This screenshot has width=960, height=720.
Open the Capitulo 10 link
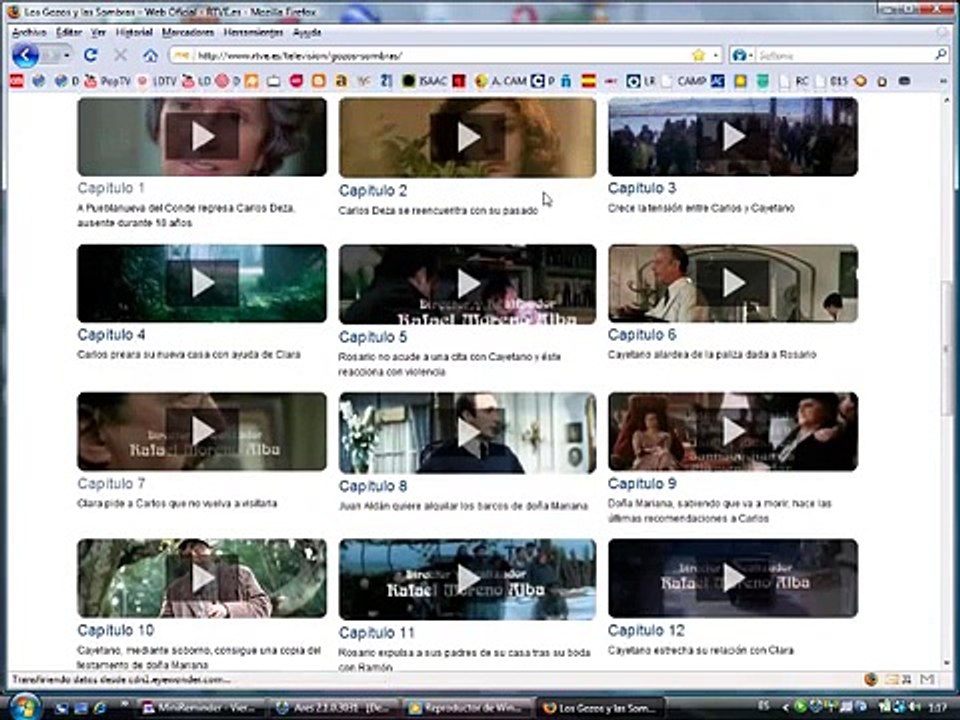point(116,630)
